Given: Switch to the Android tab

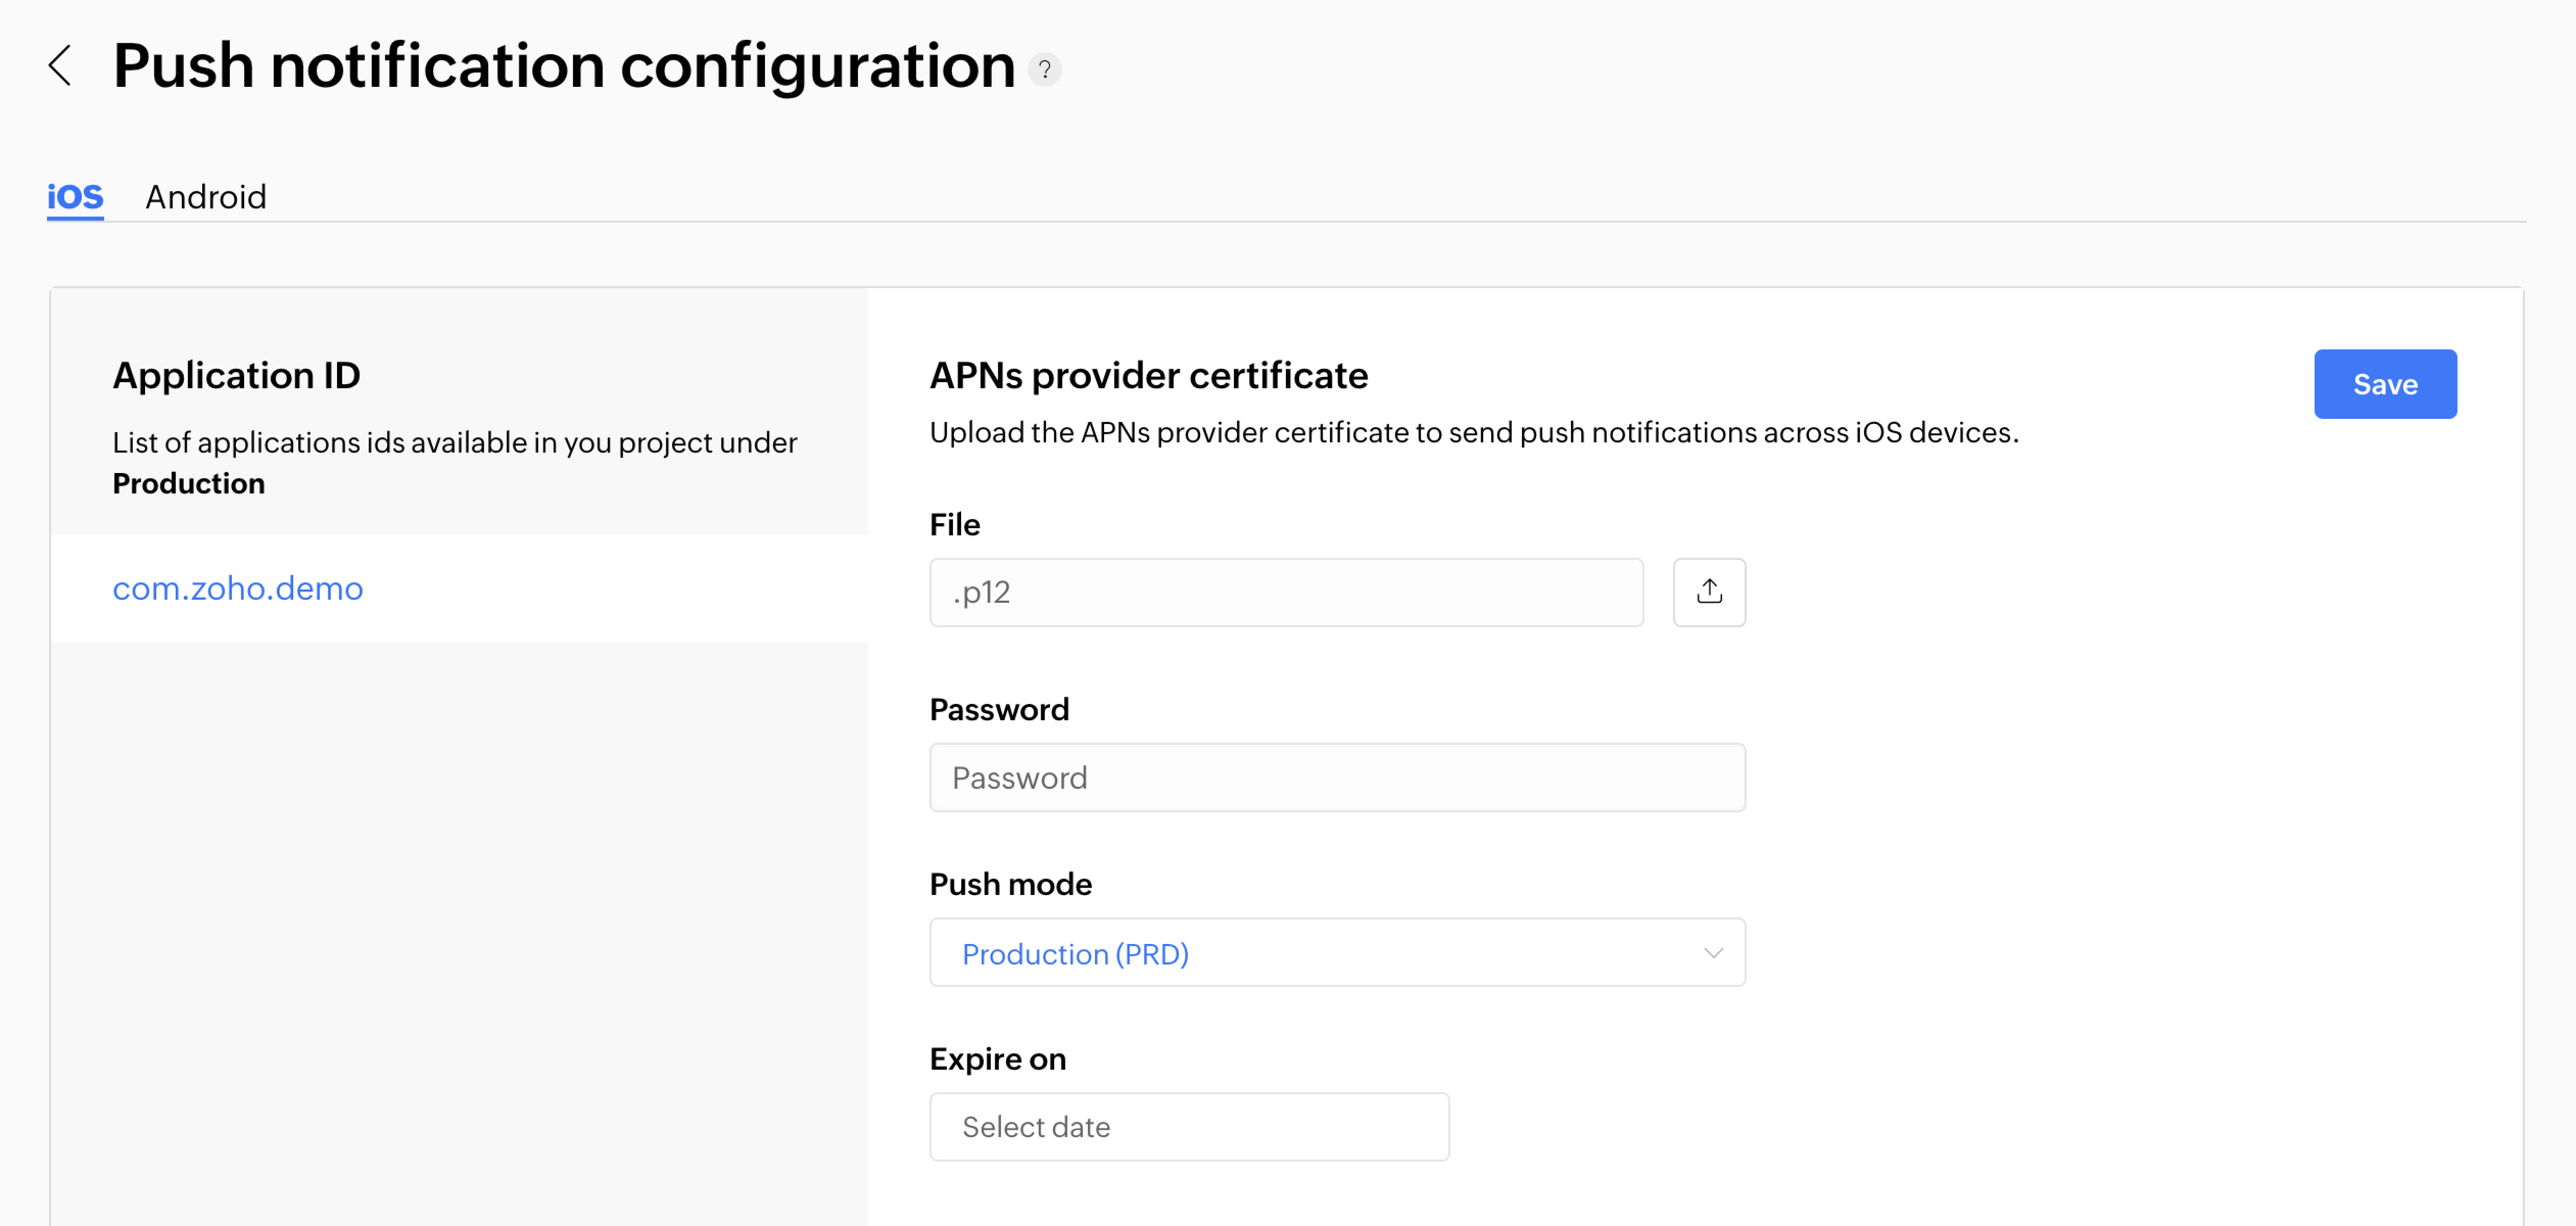Looking at the screenshot, I should (x=206, y=197).
